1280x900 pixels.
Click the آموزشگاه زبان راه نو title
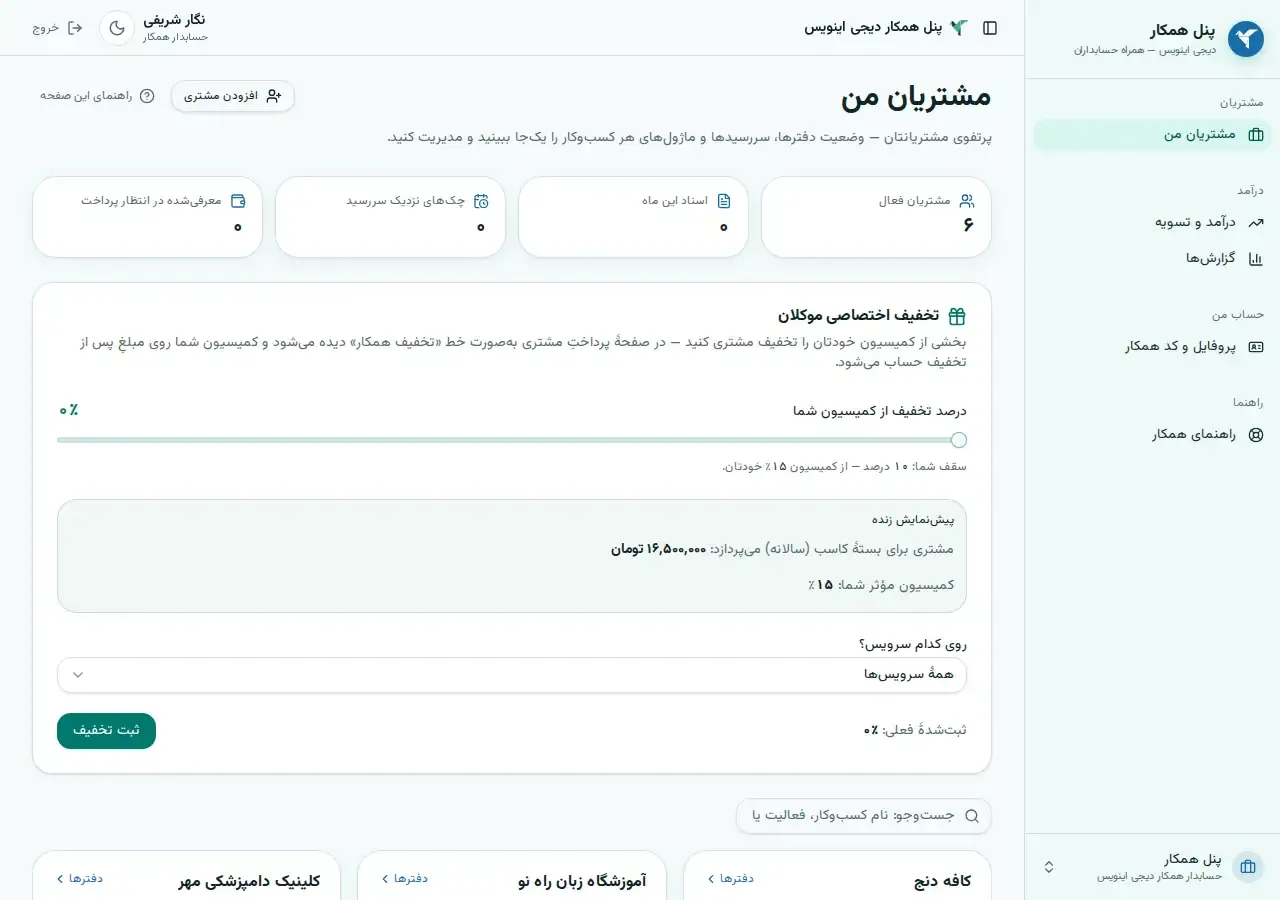pyautogui.click(x=582, y=881)
